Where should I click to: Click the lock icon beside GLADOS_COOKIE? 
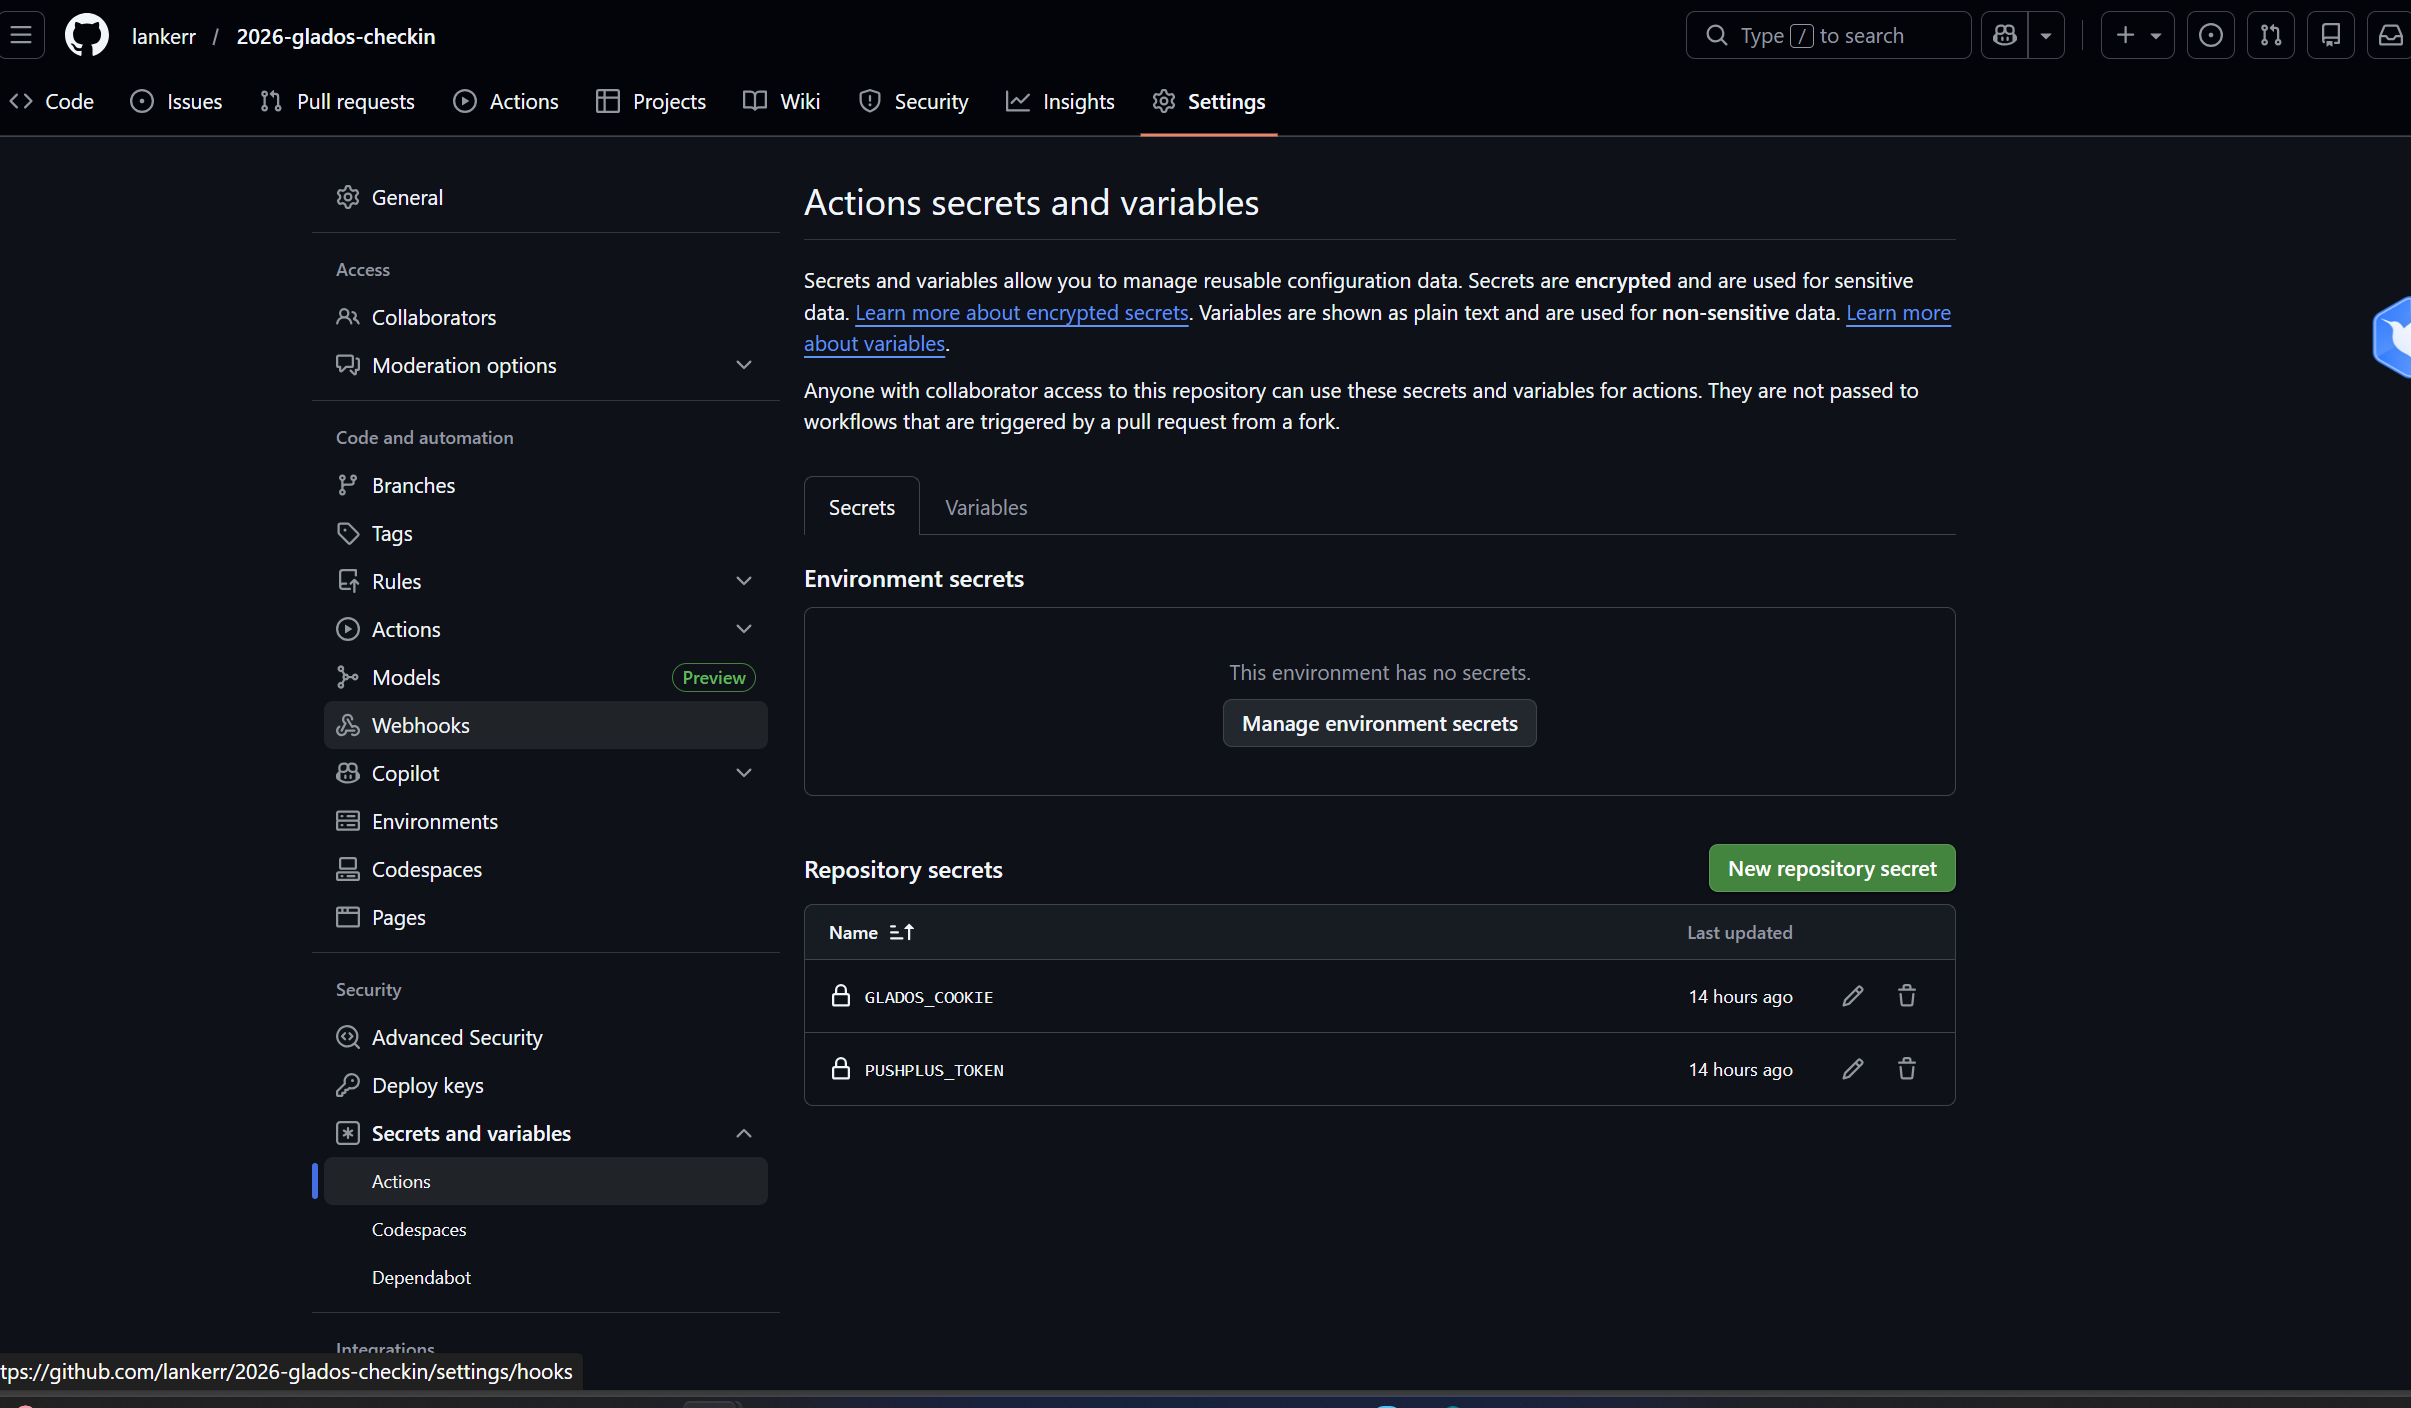841,996
